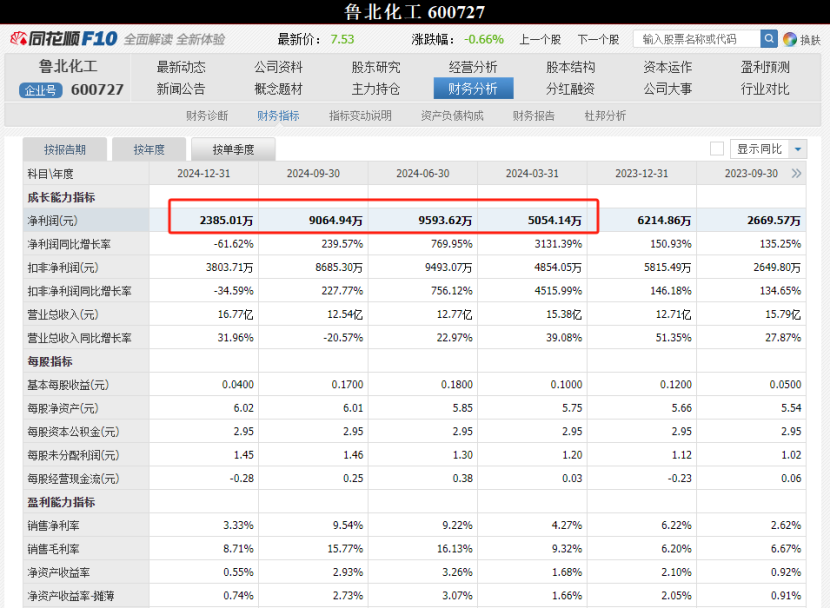Screen dimensions: 830x608
Task: Select the 营业总收入(元) row label
Action: point(63,315)
